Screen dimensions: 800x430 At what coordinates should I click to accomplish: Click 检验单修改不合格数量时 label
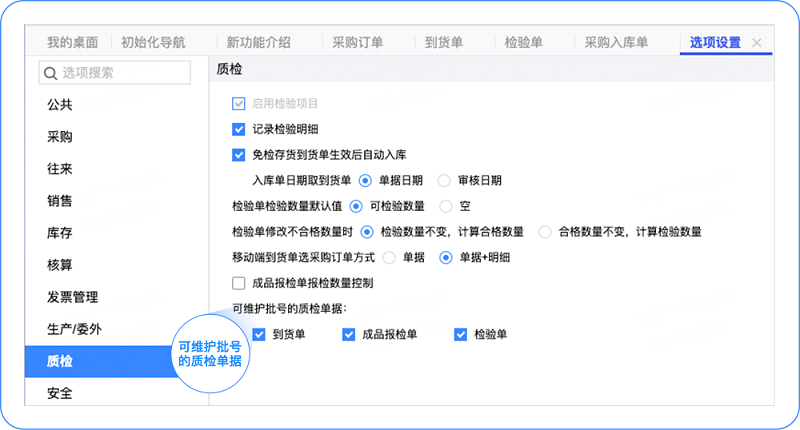(x=292, y=232)
